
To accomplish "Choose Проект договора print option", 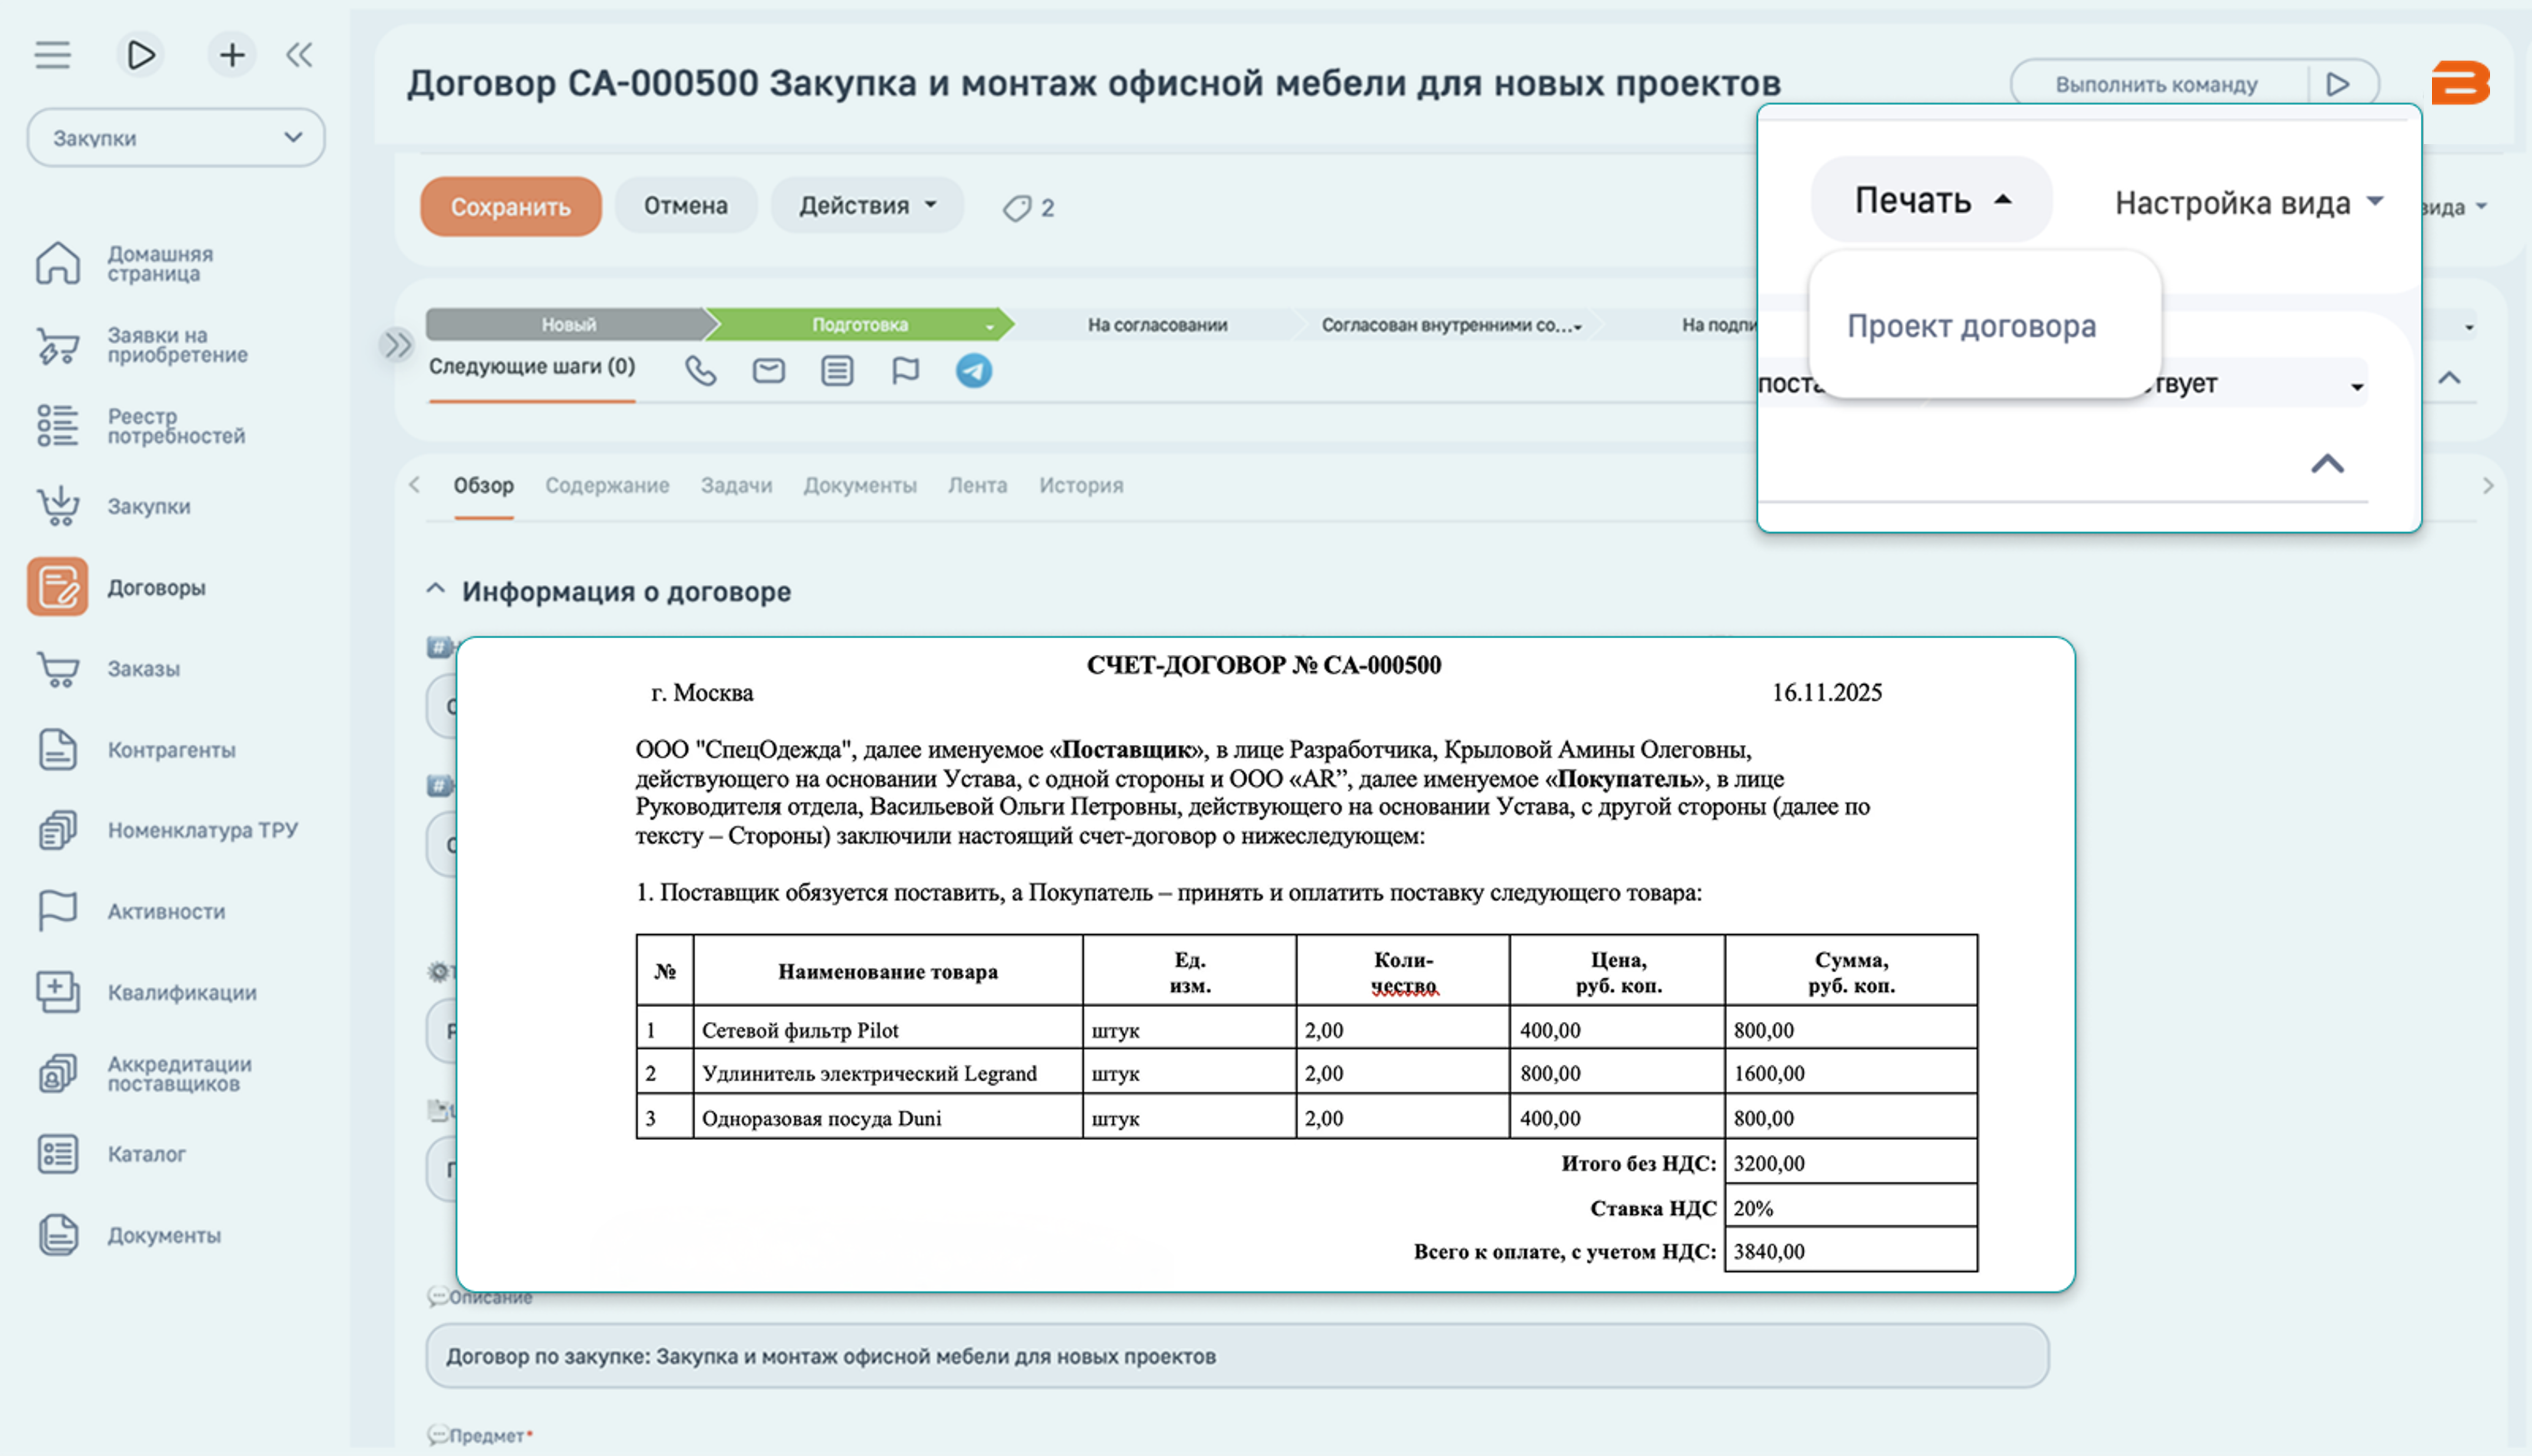I will point(1971,326).
